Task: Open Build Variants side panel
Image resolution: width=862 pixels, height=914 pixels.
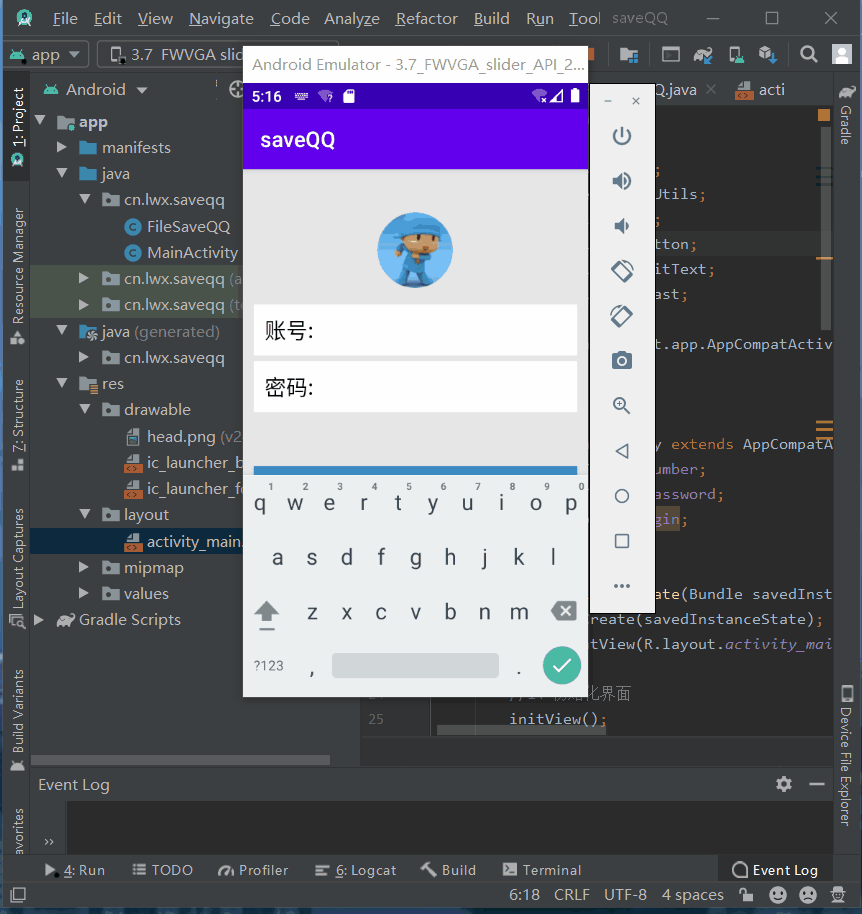Action: (17, 719)
